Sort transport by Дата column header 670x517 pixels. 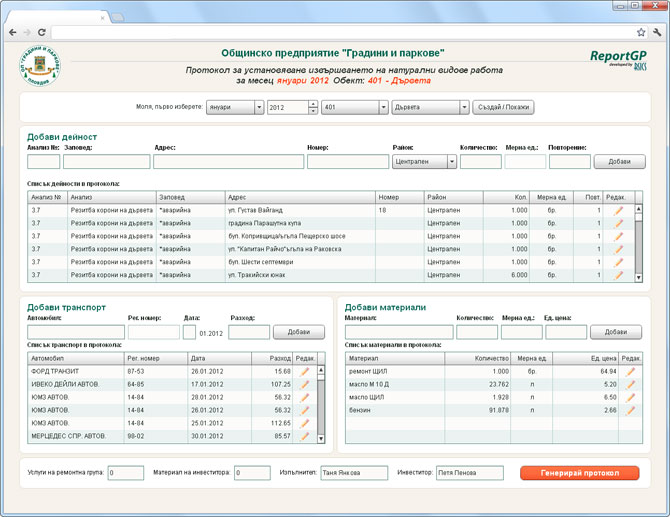[219, 358]
